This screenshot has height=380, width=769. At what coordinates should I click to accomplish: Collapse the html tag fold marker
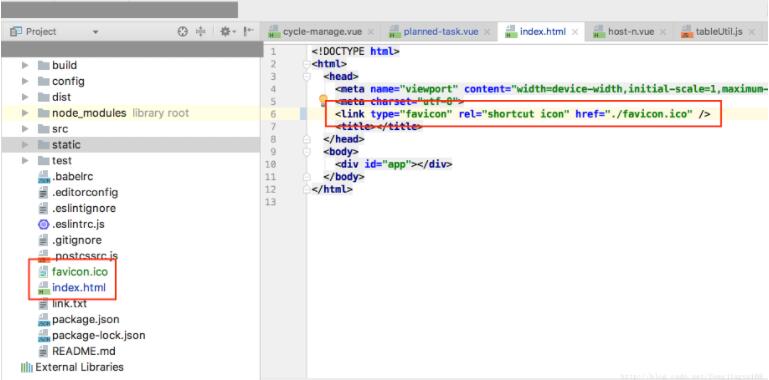[x=307, y=64]
